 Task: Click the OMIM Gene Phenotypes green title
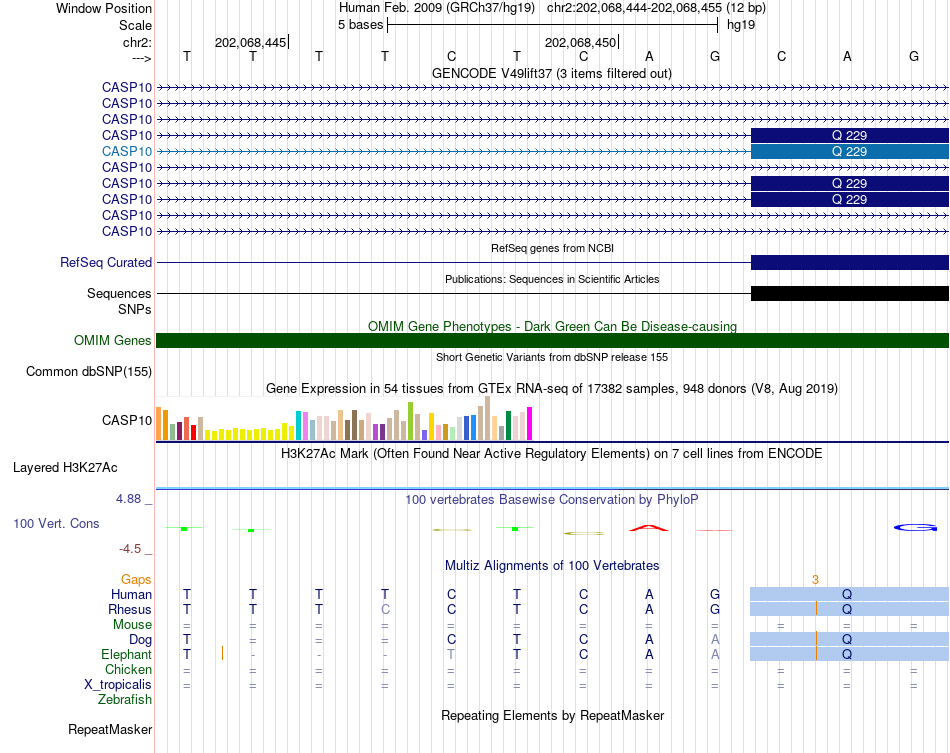553,327
